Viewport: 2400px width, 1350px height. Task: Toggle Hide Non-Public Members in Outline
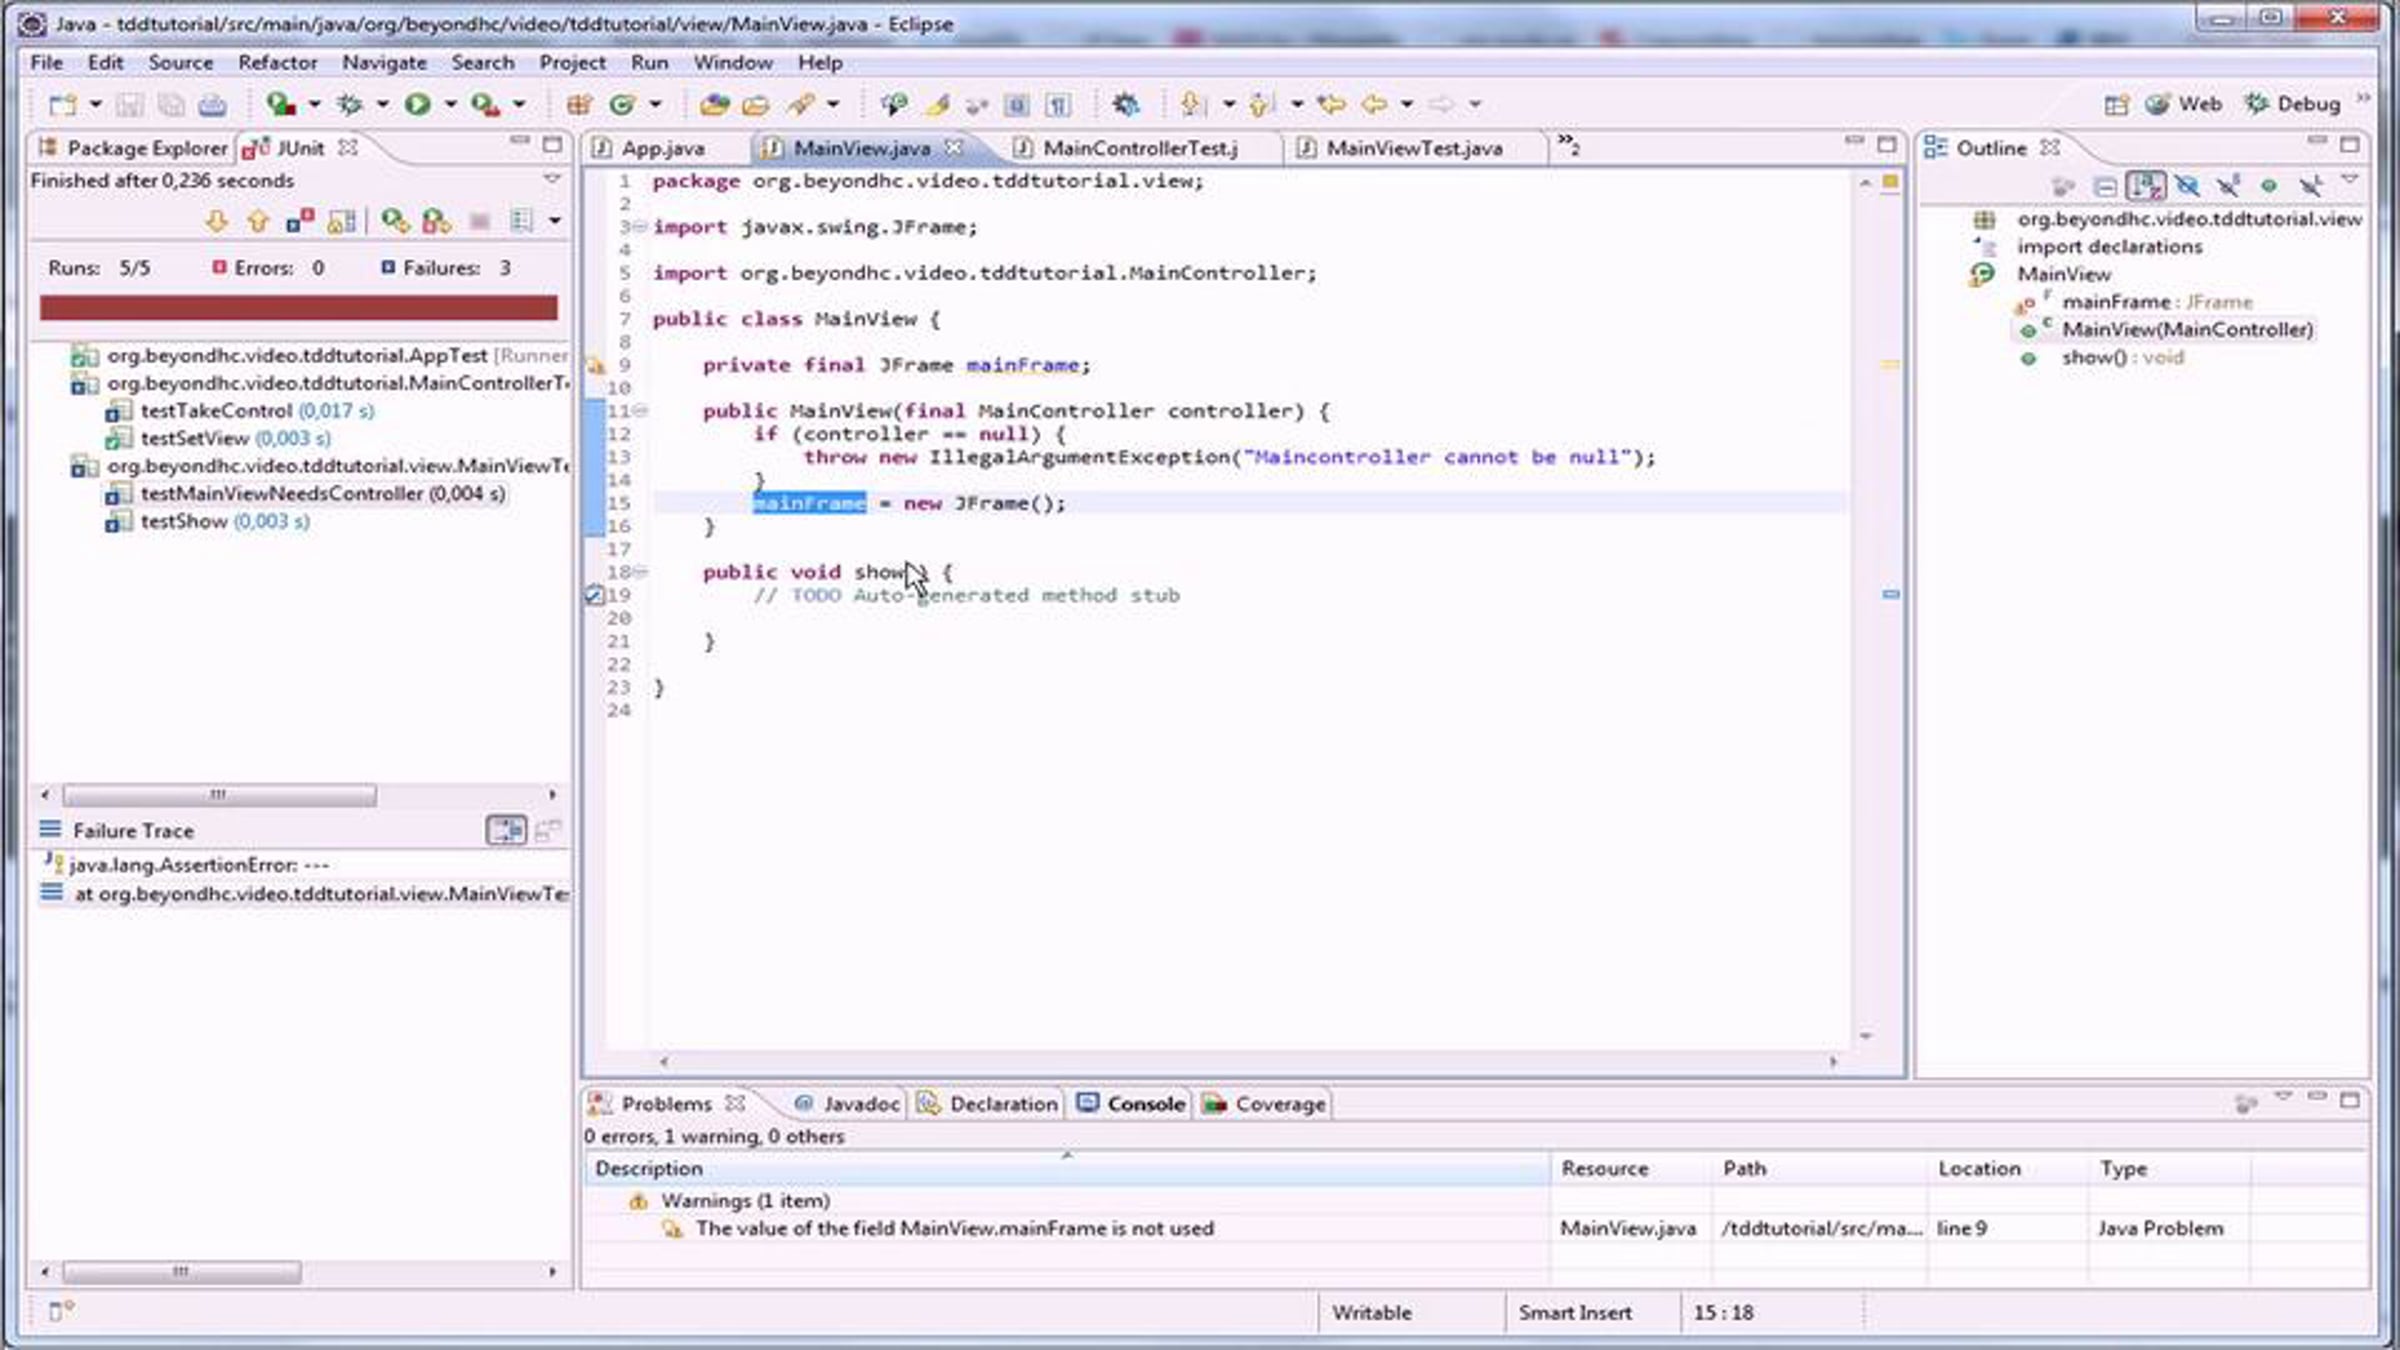[2269, 186]
